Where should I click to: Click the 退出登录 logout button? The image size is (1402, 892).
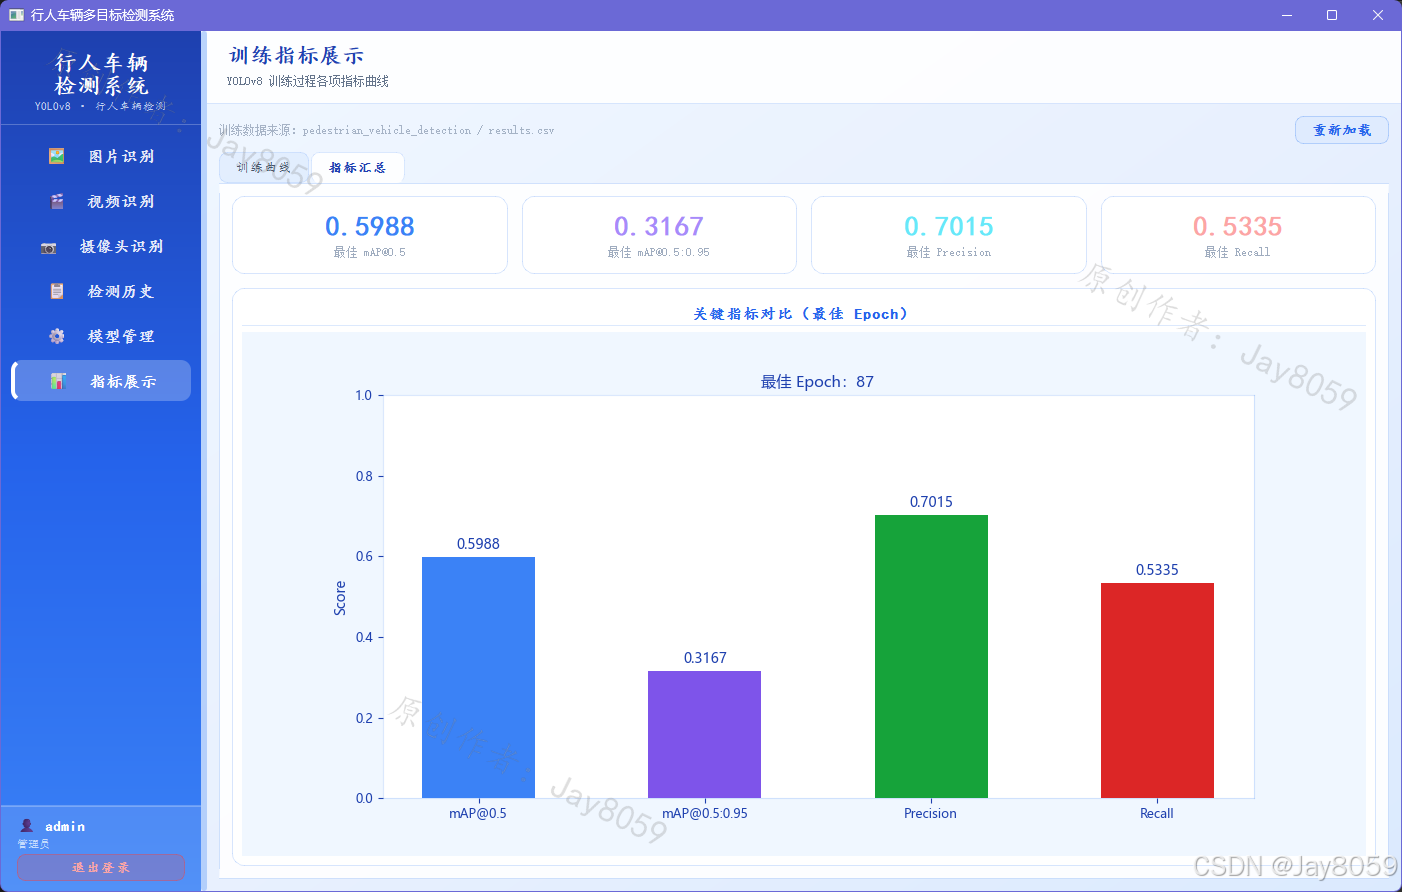pos(101,868)
